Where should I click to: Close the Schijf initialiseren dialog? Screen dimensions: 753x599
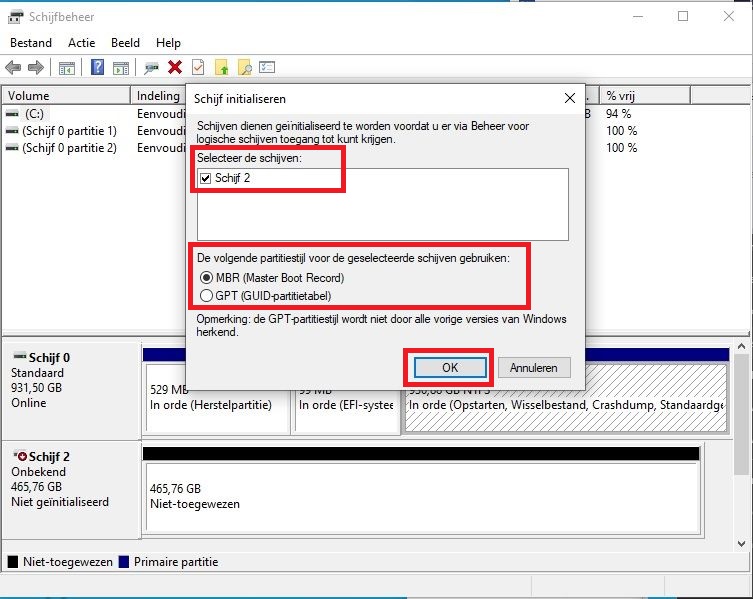570,98
